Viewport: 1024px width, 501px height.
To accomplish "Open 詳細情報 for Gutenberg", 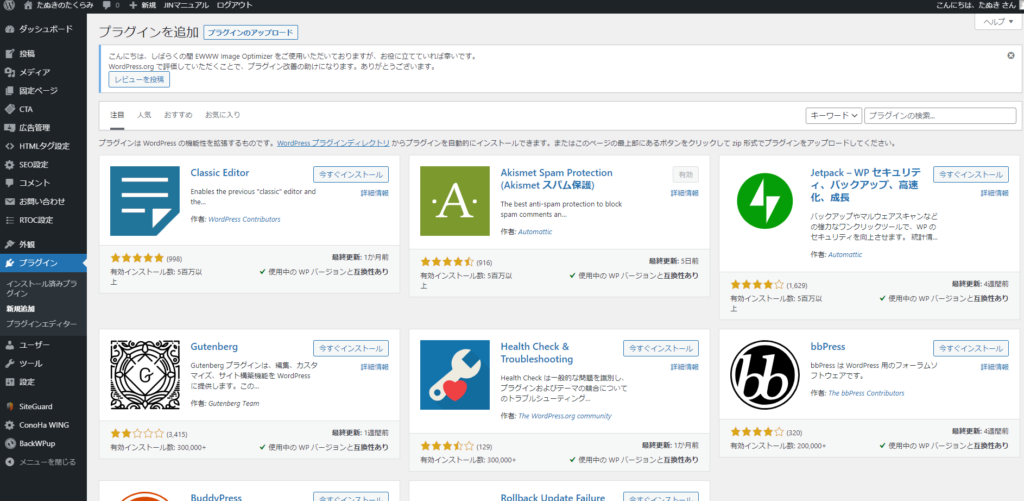I will click(375, 367).
